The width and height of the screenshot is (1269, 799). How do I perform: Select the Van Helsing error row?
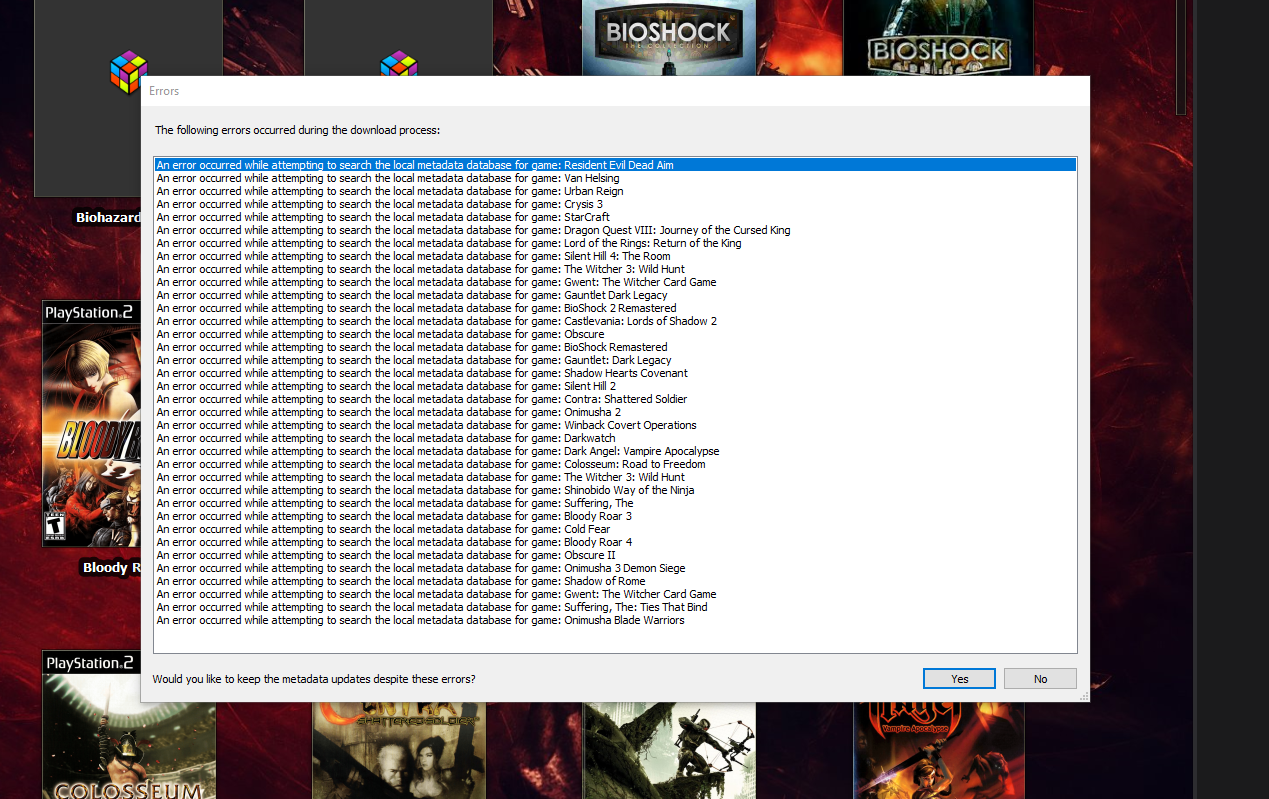click(615, 178)
